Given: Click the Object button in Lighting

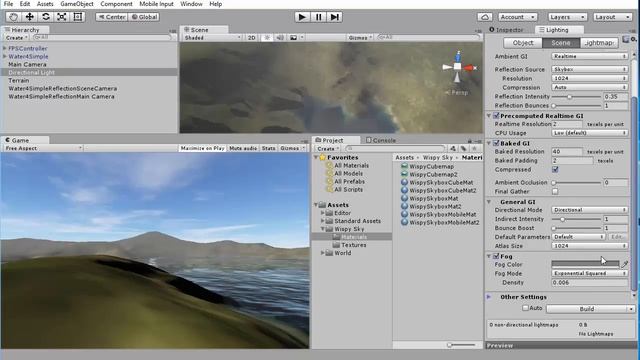Looking at the screenshot, I should coord(523,43).
